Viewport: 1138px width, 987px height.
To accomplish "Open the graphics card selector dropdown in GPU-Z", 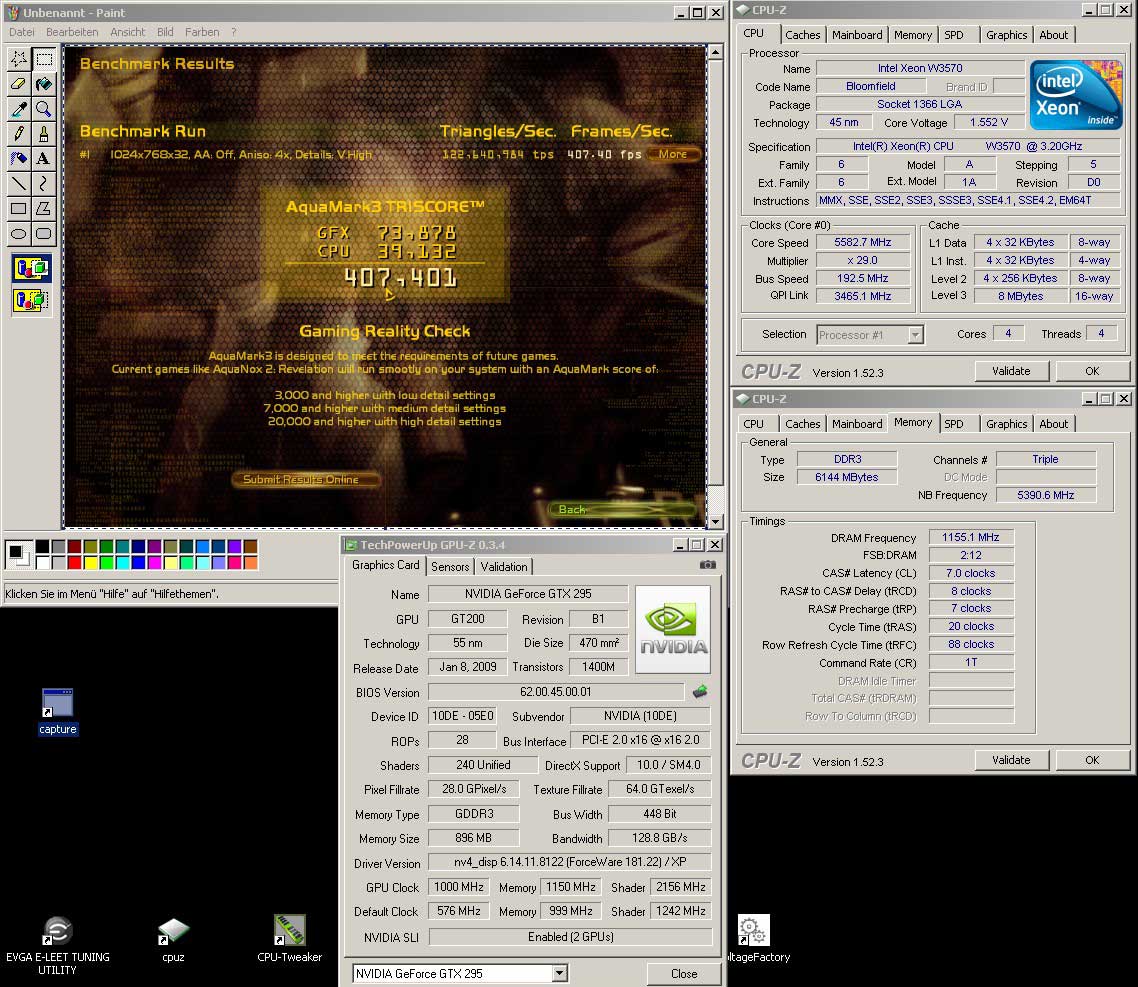I will click(x=560, y=973).
